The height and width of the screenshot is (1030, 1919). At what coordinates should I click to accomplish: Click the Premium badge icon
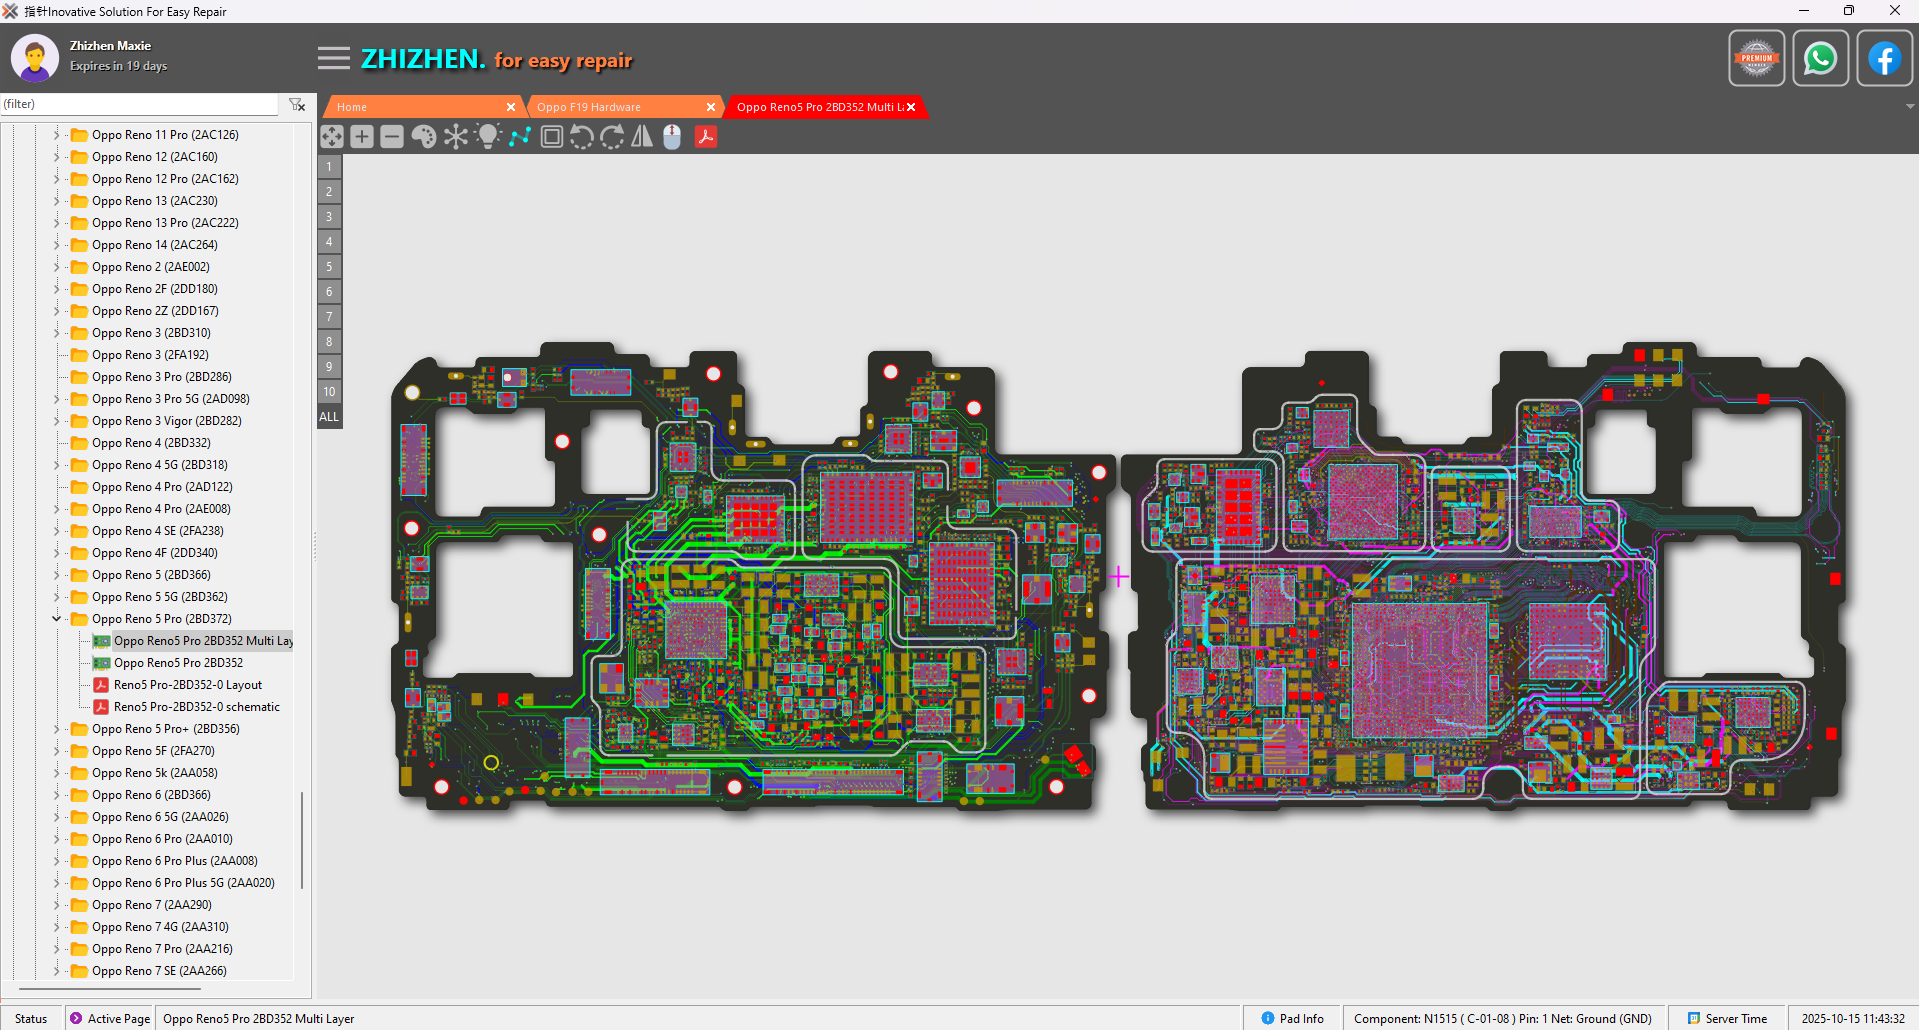coord(1757,58)
